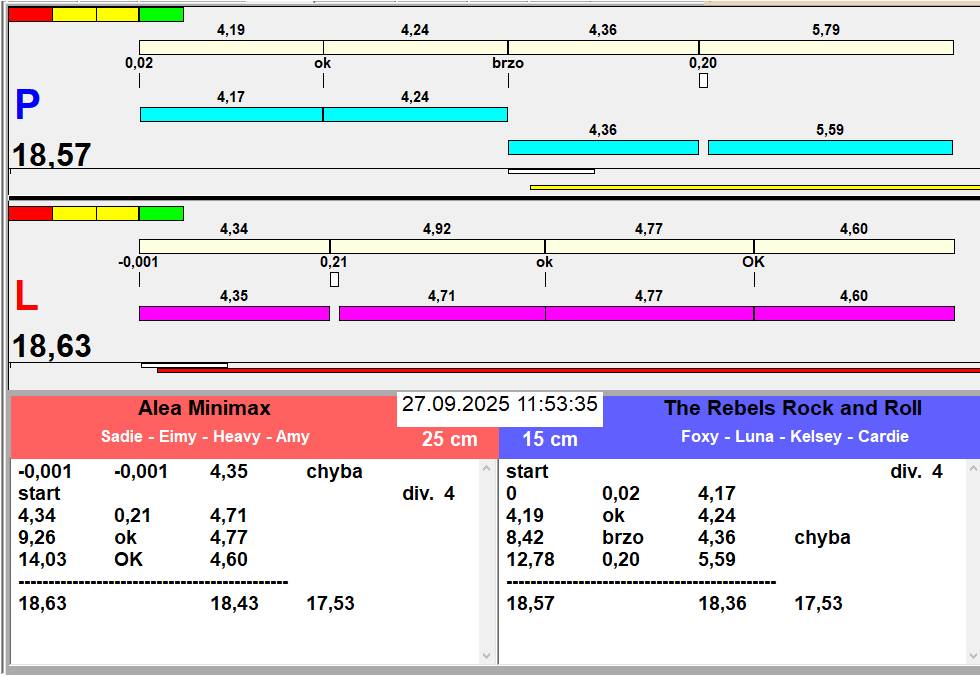
Task: Select the 8,42 brzo row in Rebels list
Action: click(x=732, y=537)
